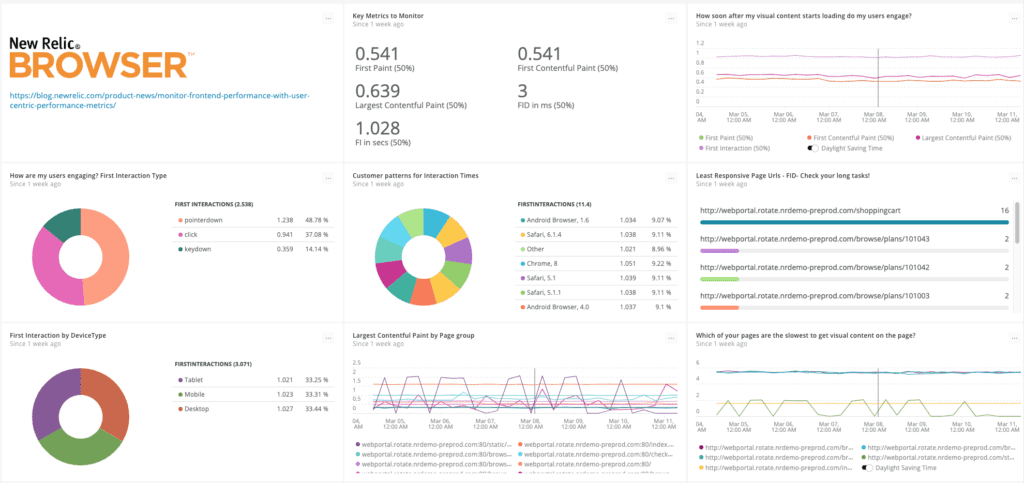Select Android Browser, 4.0 legend row
Image resolution: width=1024 pixels, height=483 pixels.
pos(597,306)
